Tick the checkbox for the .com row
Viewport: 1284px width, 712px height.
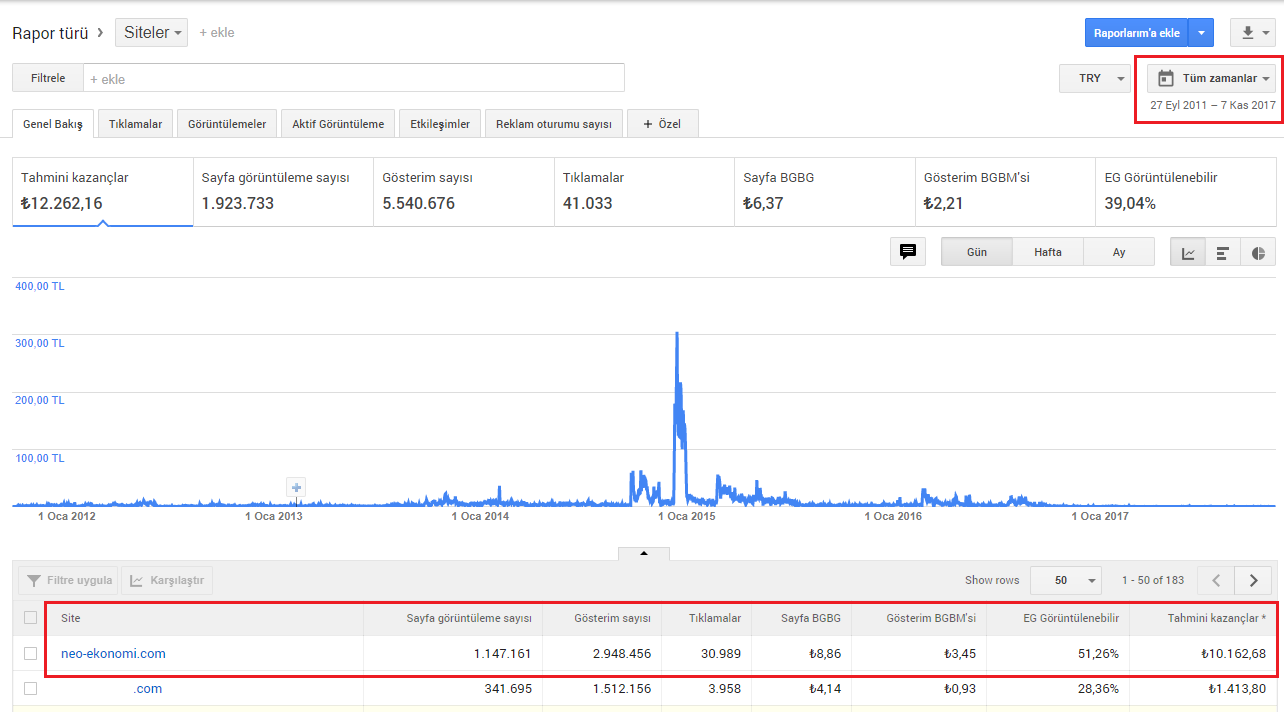point(30,689)
